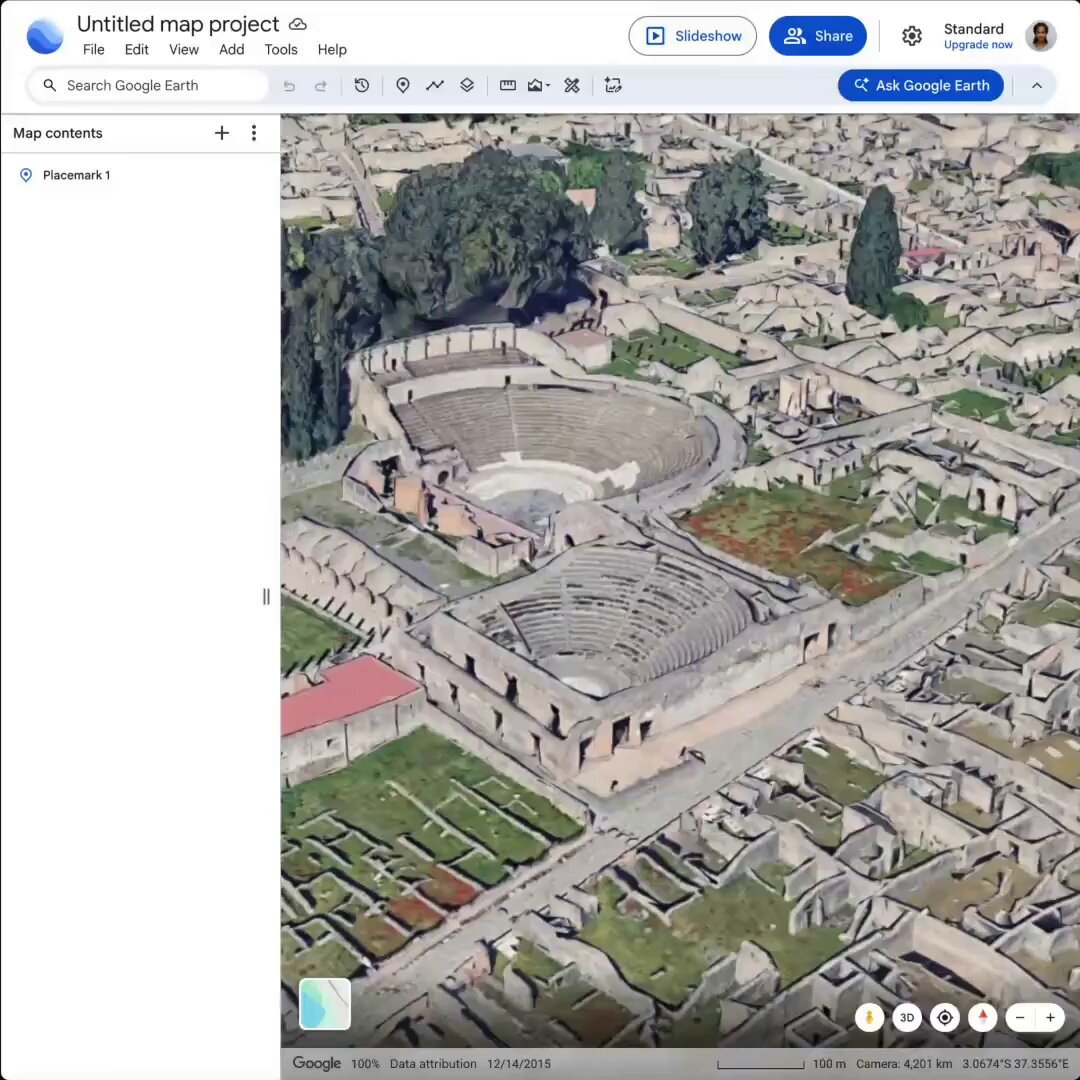Reset view with the compass icon
The height and width of the screenshot is (1080, 1080).
(x=983, y=1017)
